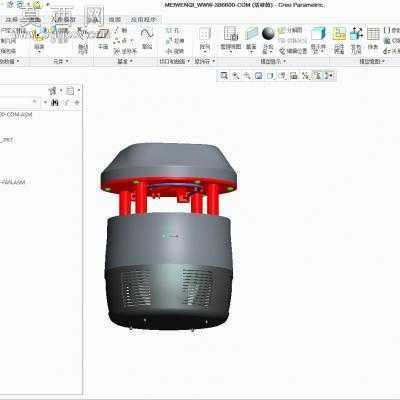The image size is (400, 400).
Task: Open the 族表 family table
Action: 373,39
